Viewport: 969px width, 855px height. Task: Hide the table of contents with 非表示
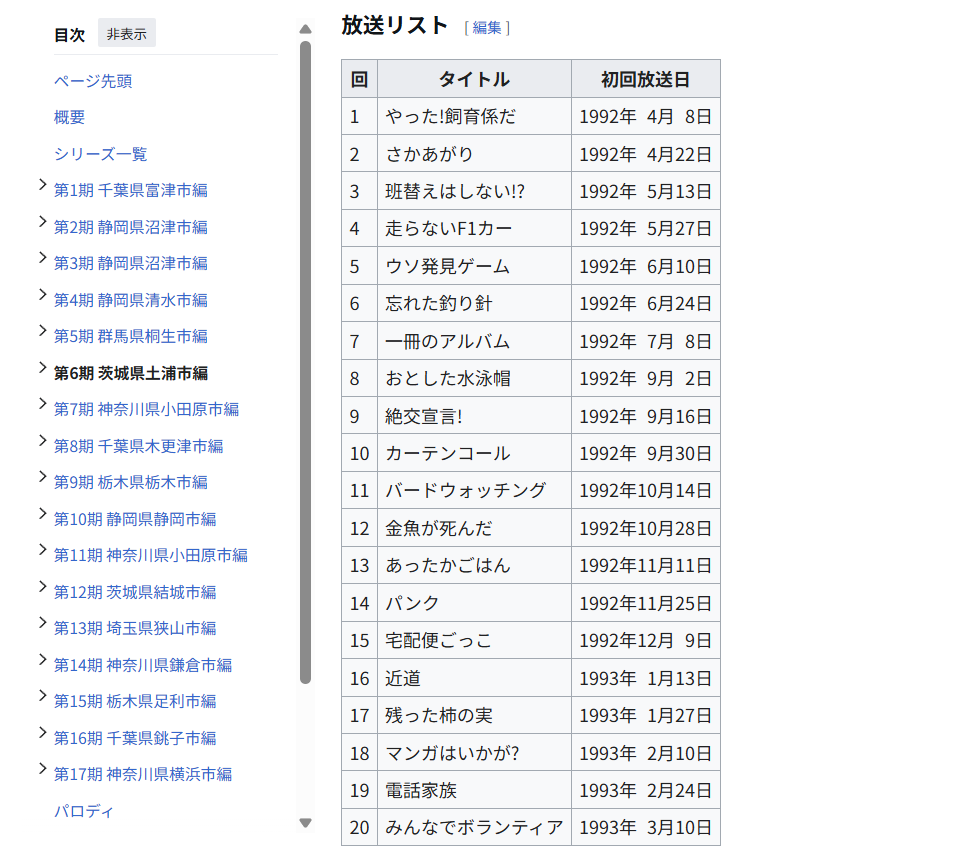pos(126,34)
